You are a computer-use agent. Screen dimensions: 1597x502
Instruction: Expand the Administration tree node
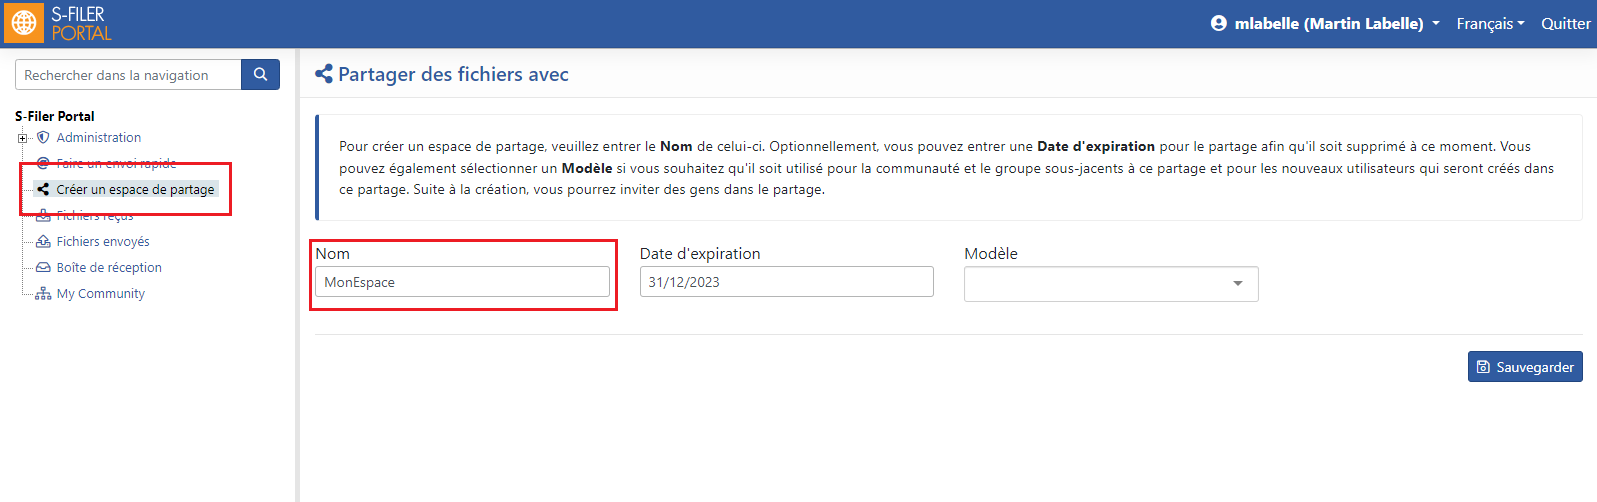pos(22,138)
